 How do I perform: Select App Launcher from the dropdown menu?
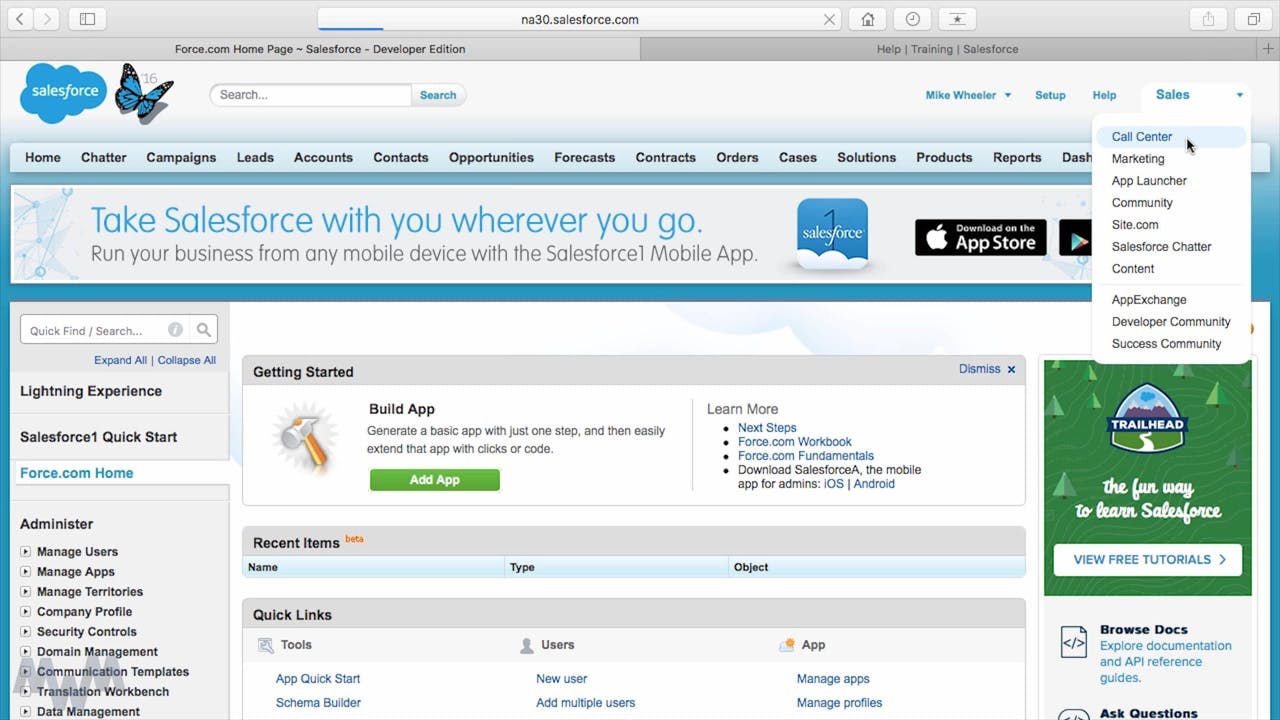tap(1149, 181)
